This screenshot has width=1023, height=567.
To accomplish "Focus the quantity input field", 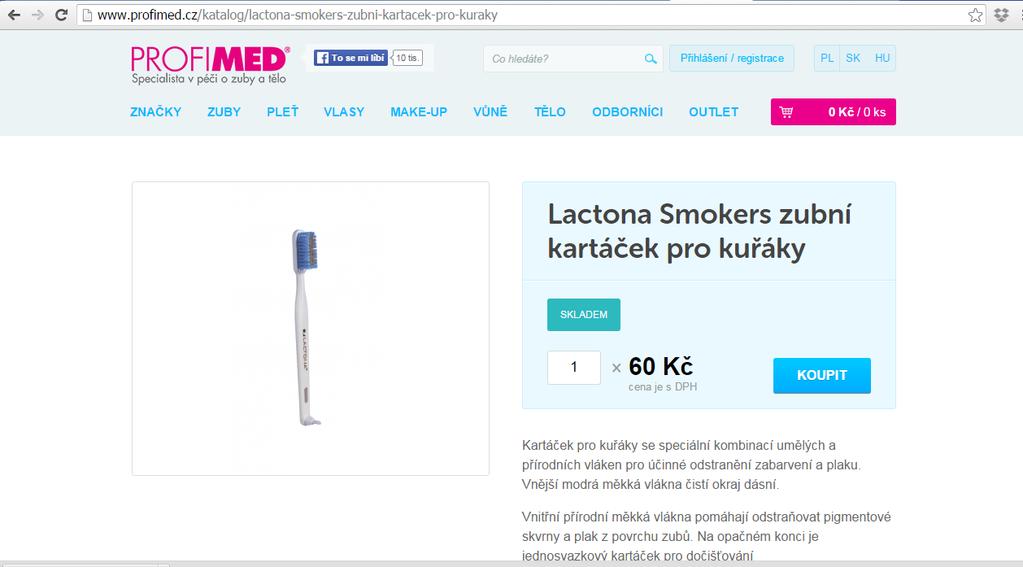I will 574,367.
